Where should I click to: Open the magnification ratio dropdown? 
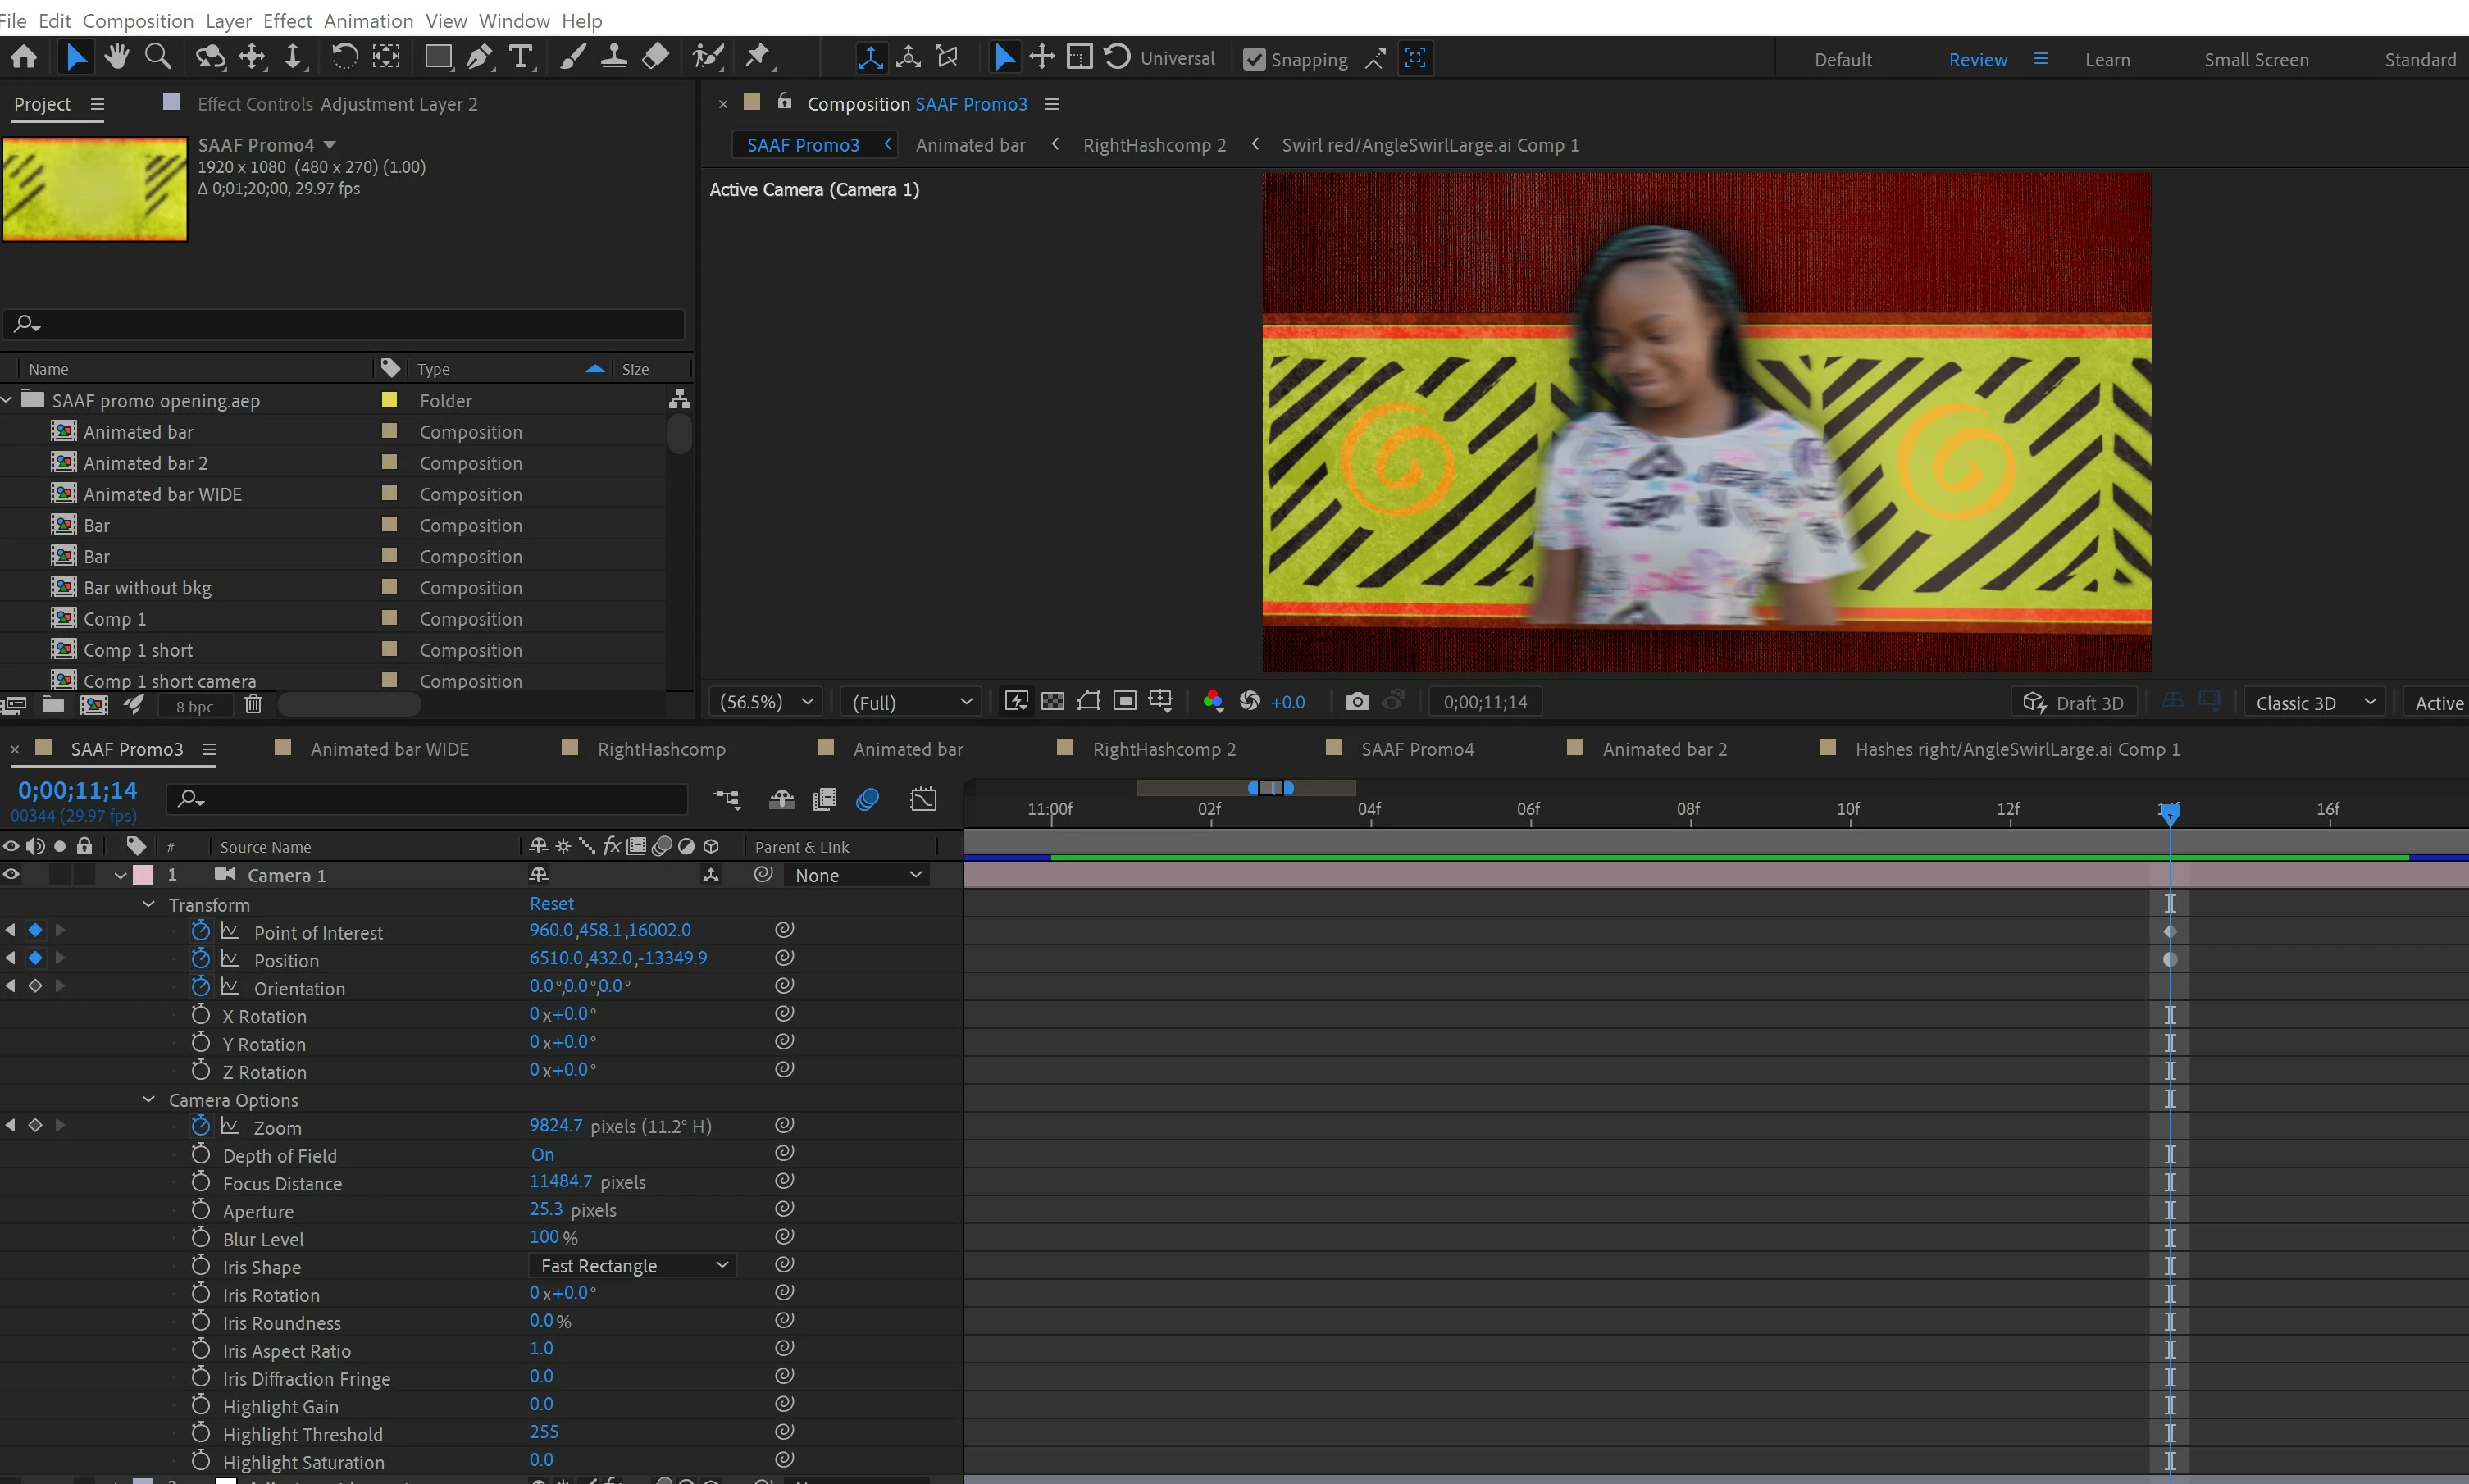coord(766,702)
